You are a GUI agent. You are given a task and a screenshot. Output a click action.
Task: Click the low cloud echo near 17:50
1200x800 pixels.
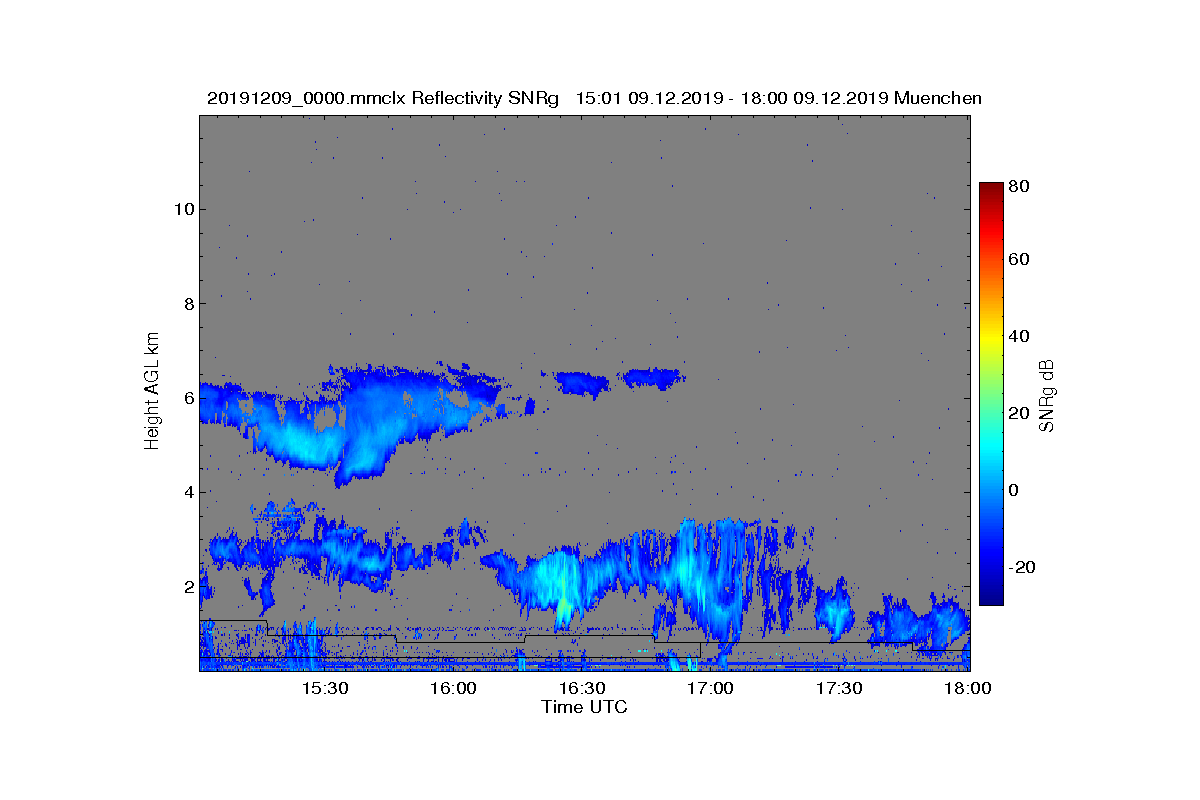(920, 622)
